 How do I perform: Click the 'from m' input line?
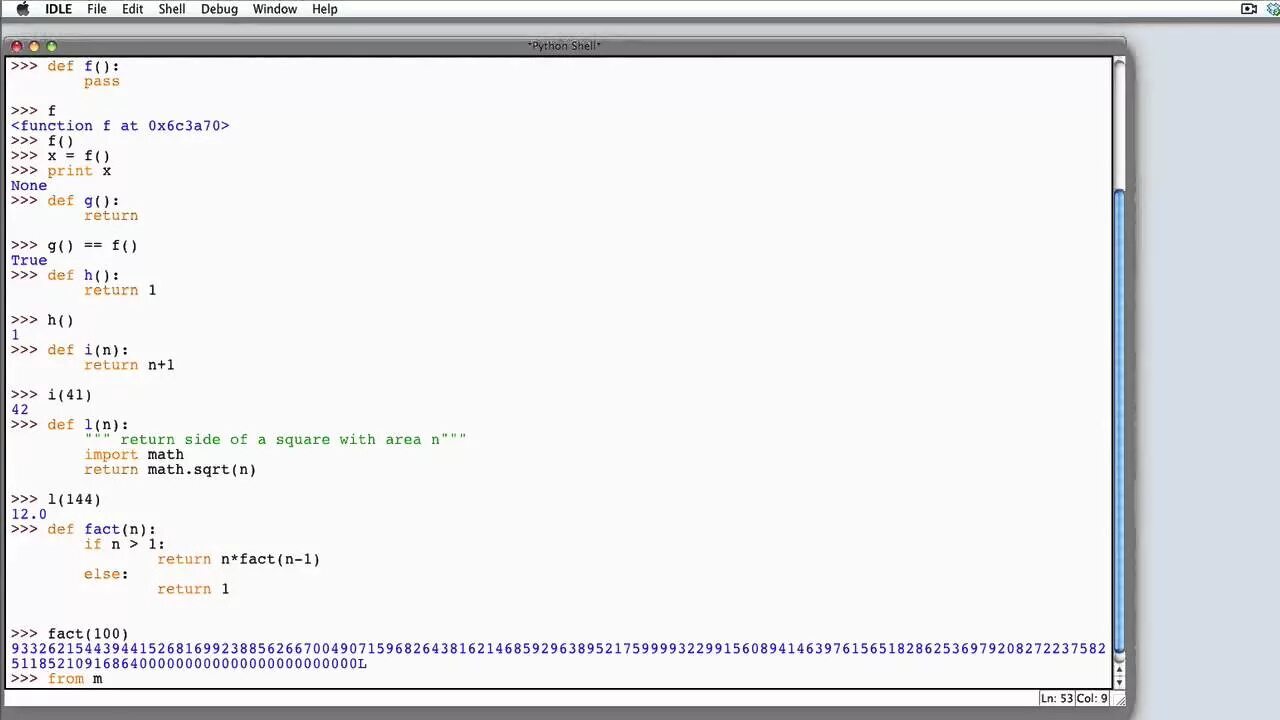[56, 679]
